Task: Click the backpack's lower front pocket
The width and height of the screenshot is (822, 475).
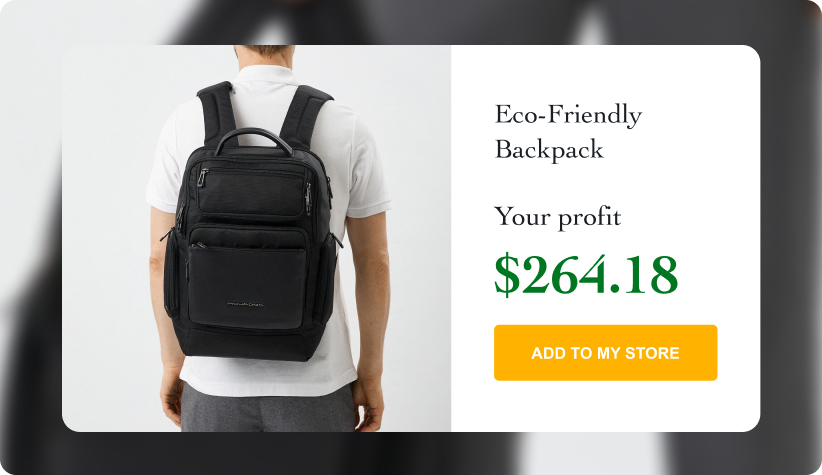Action: [247, 285]
